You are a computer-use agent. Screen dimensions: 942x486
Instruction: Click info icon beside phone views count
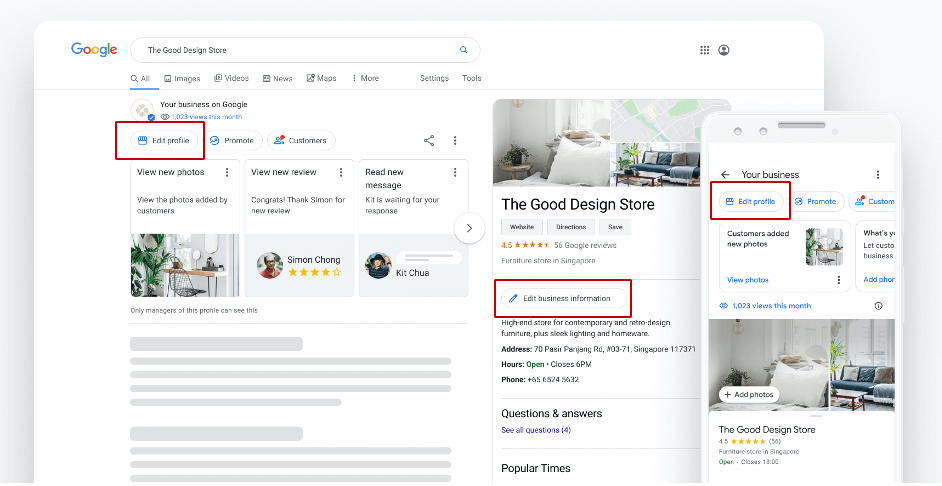tap(878, 306)
